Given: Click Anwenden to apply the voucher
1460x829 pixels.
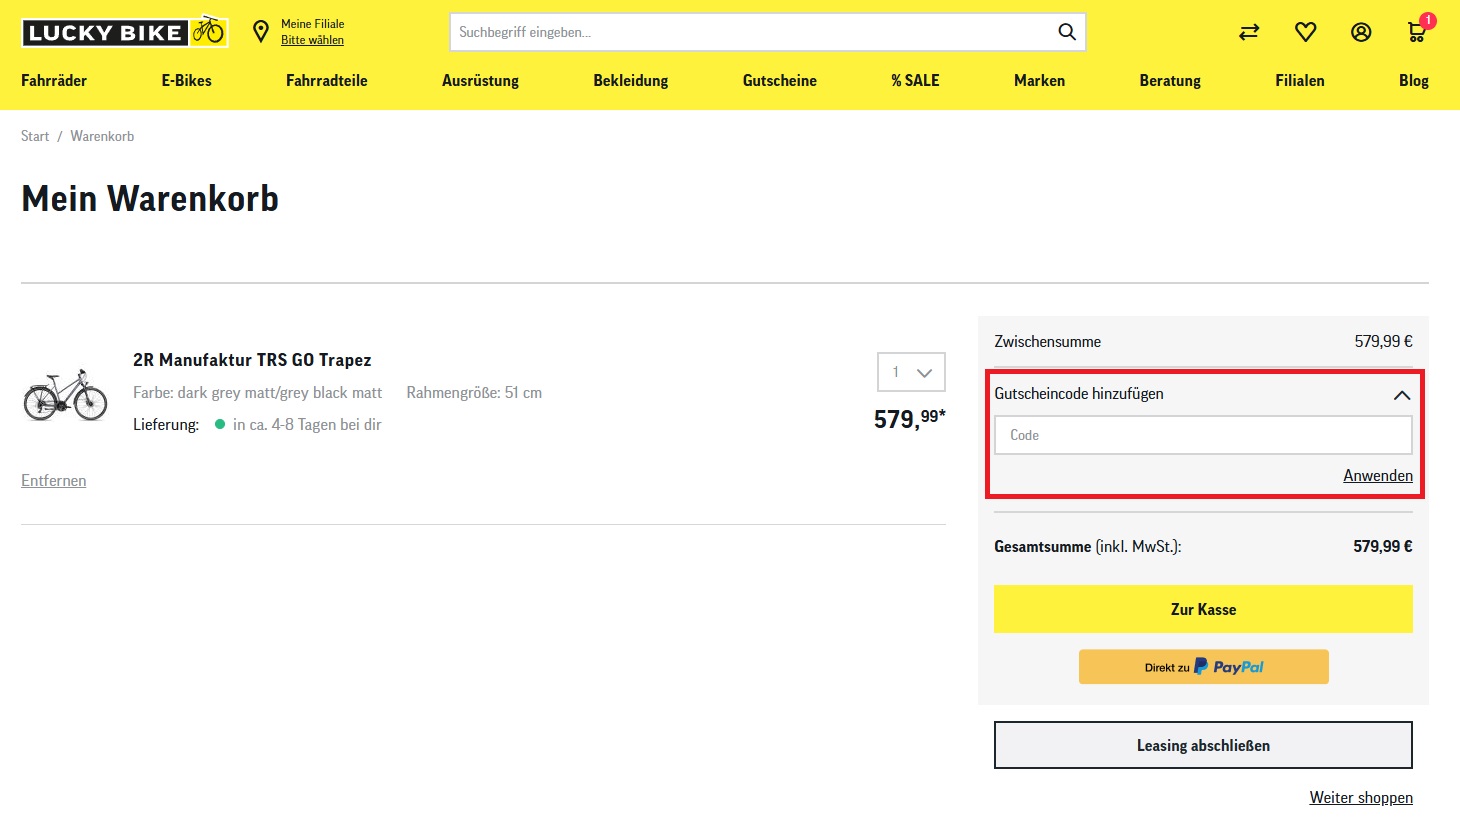Looking at the screenshot, I should click(x=1378, y=476).
